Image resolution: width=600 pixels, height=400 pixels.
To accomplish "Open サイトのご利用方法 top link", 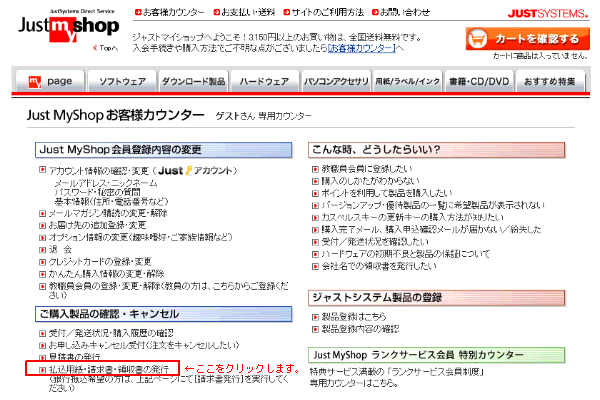I will [324, 12].
